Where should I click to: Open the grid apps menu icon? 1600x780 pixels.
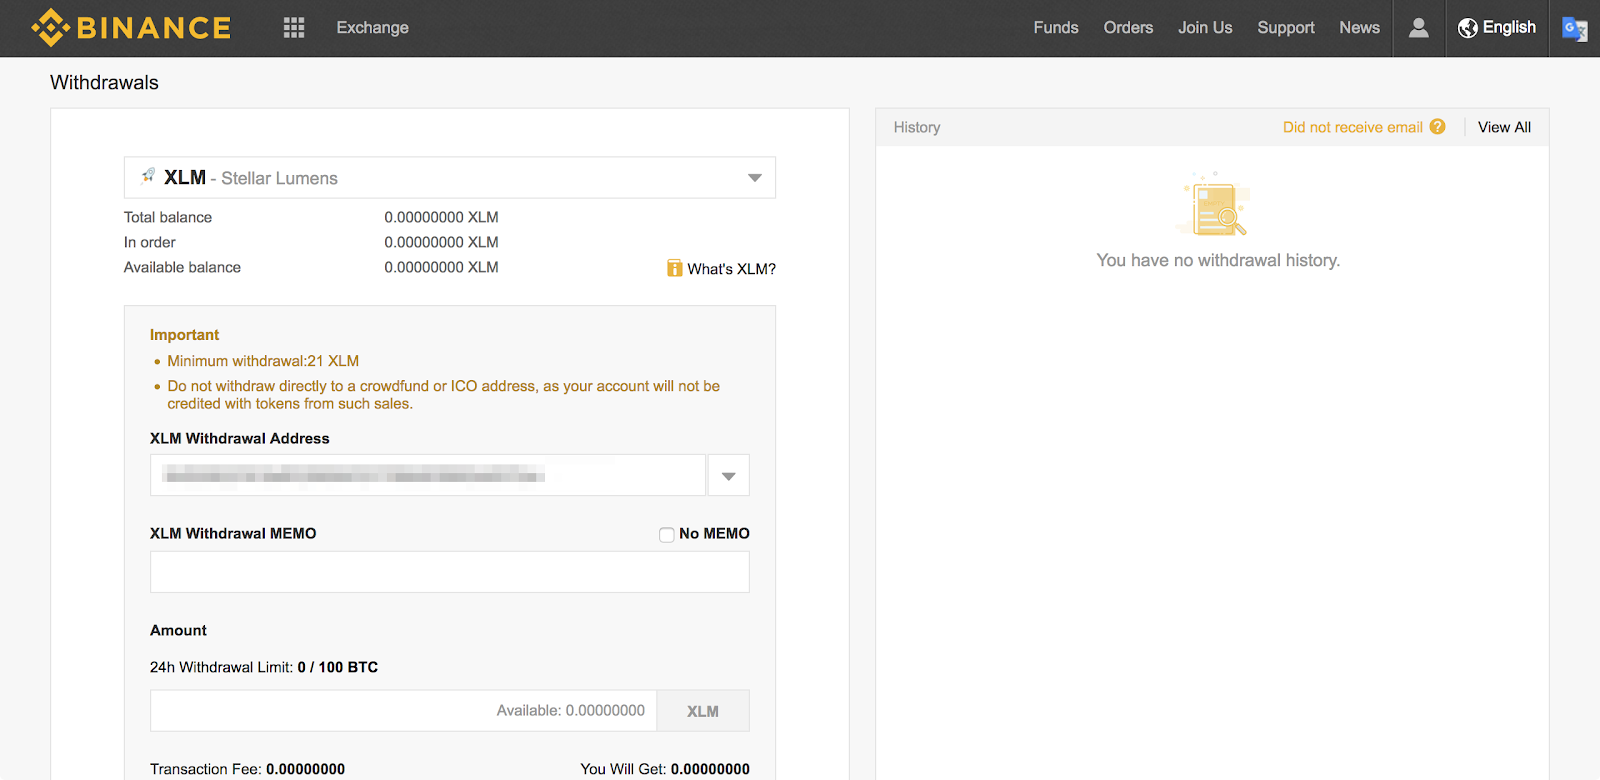point(294,28)
